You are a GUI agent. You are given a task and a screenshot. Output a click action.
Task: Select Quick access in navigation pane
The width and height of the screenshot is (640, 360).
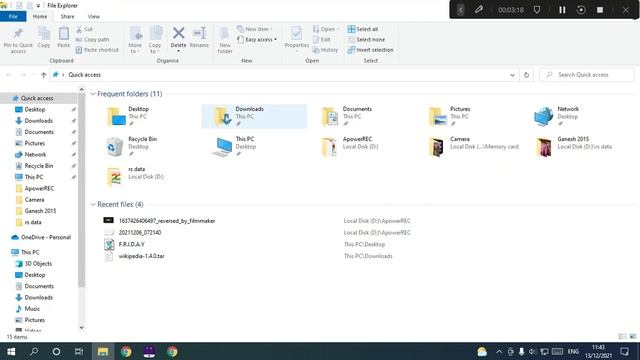point(37,98)
